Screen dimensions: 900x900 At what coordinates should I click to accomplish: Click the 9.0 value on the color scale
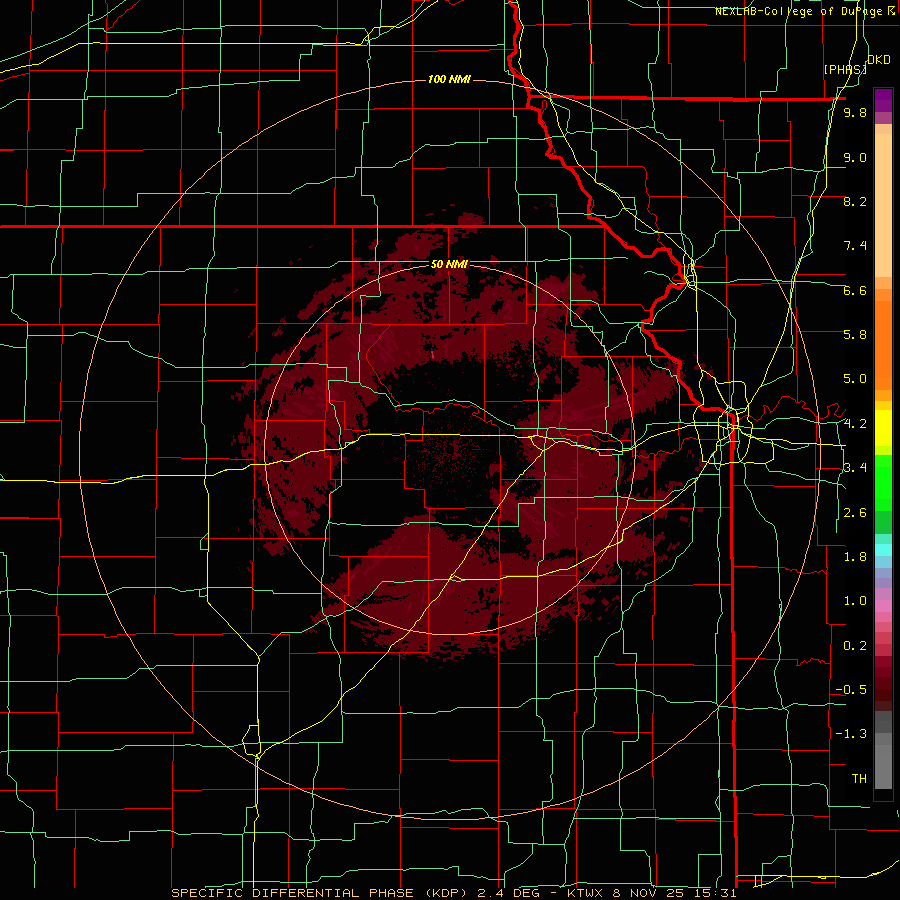click(x=855, y=157)
